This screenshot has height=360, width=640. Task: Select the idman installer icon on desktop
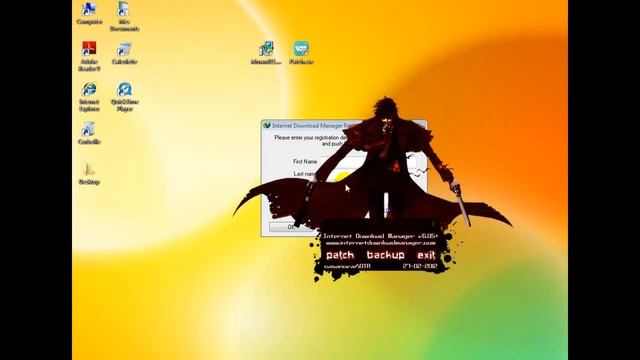click(x=266, y=53)
